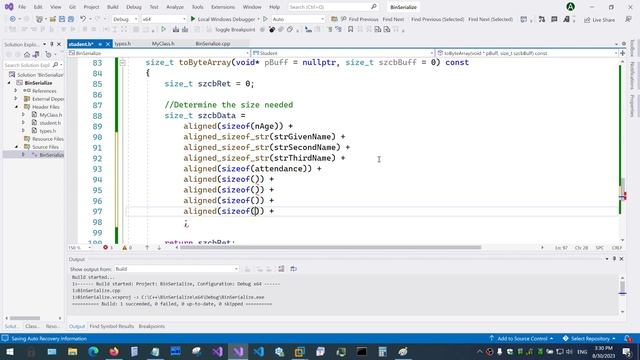Screen dimensions: 640x360
Task: Open Visual Studio Code from taskbar
Action: [x=258, y=351]
